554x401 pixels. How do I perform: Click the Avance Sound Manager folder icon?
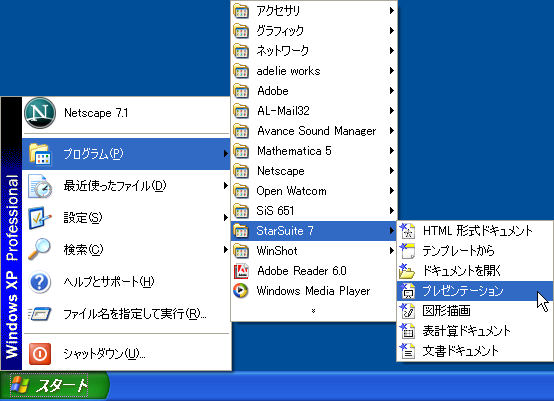coord(241,131)
